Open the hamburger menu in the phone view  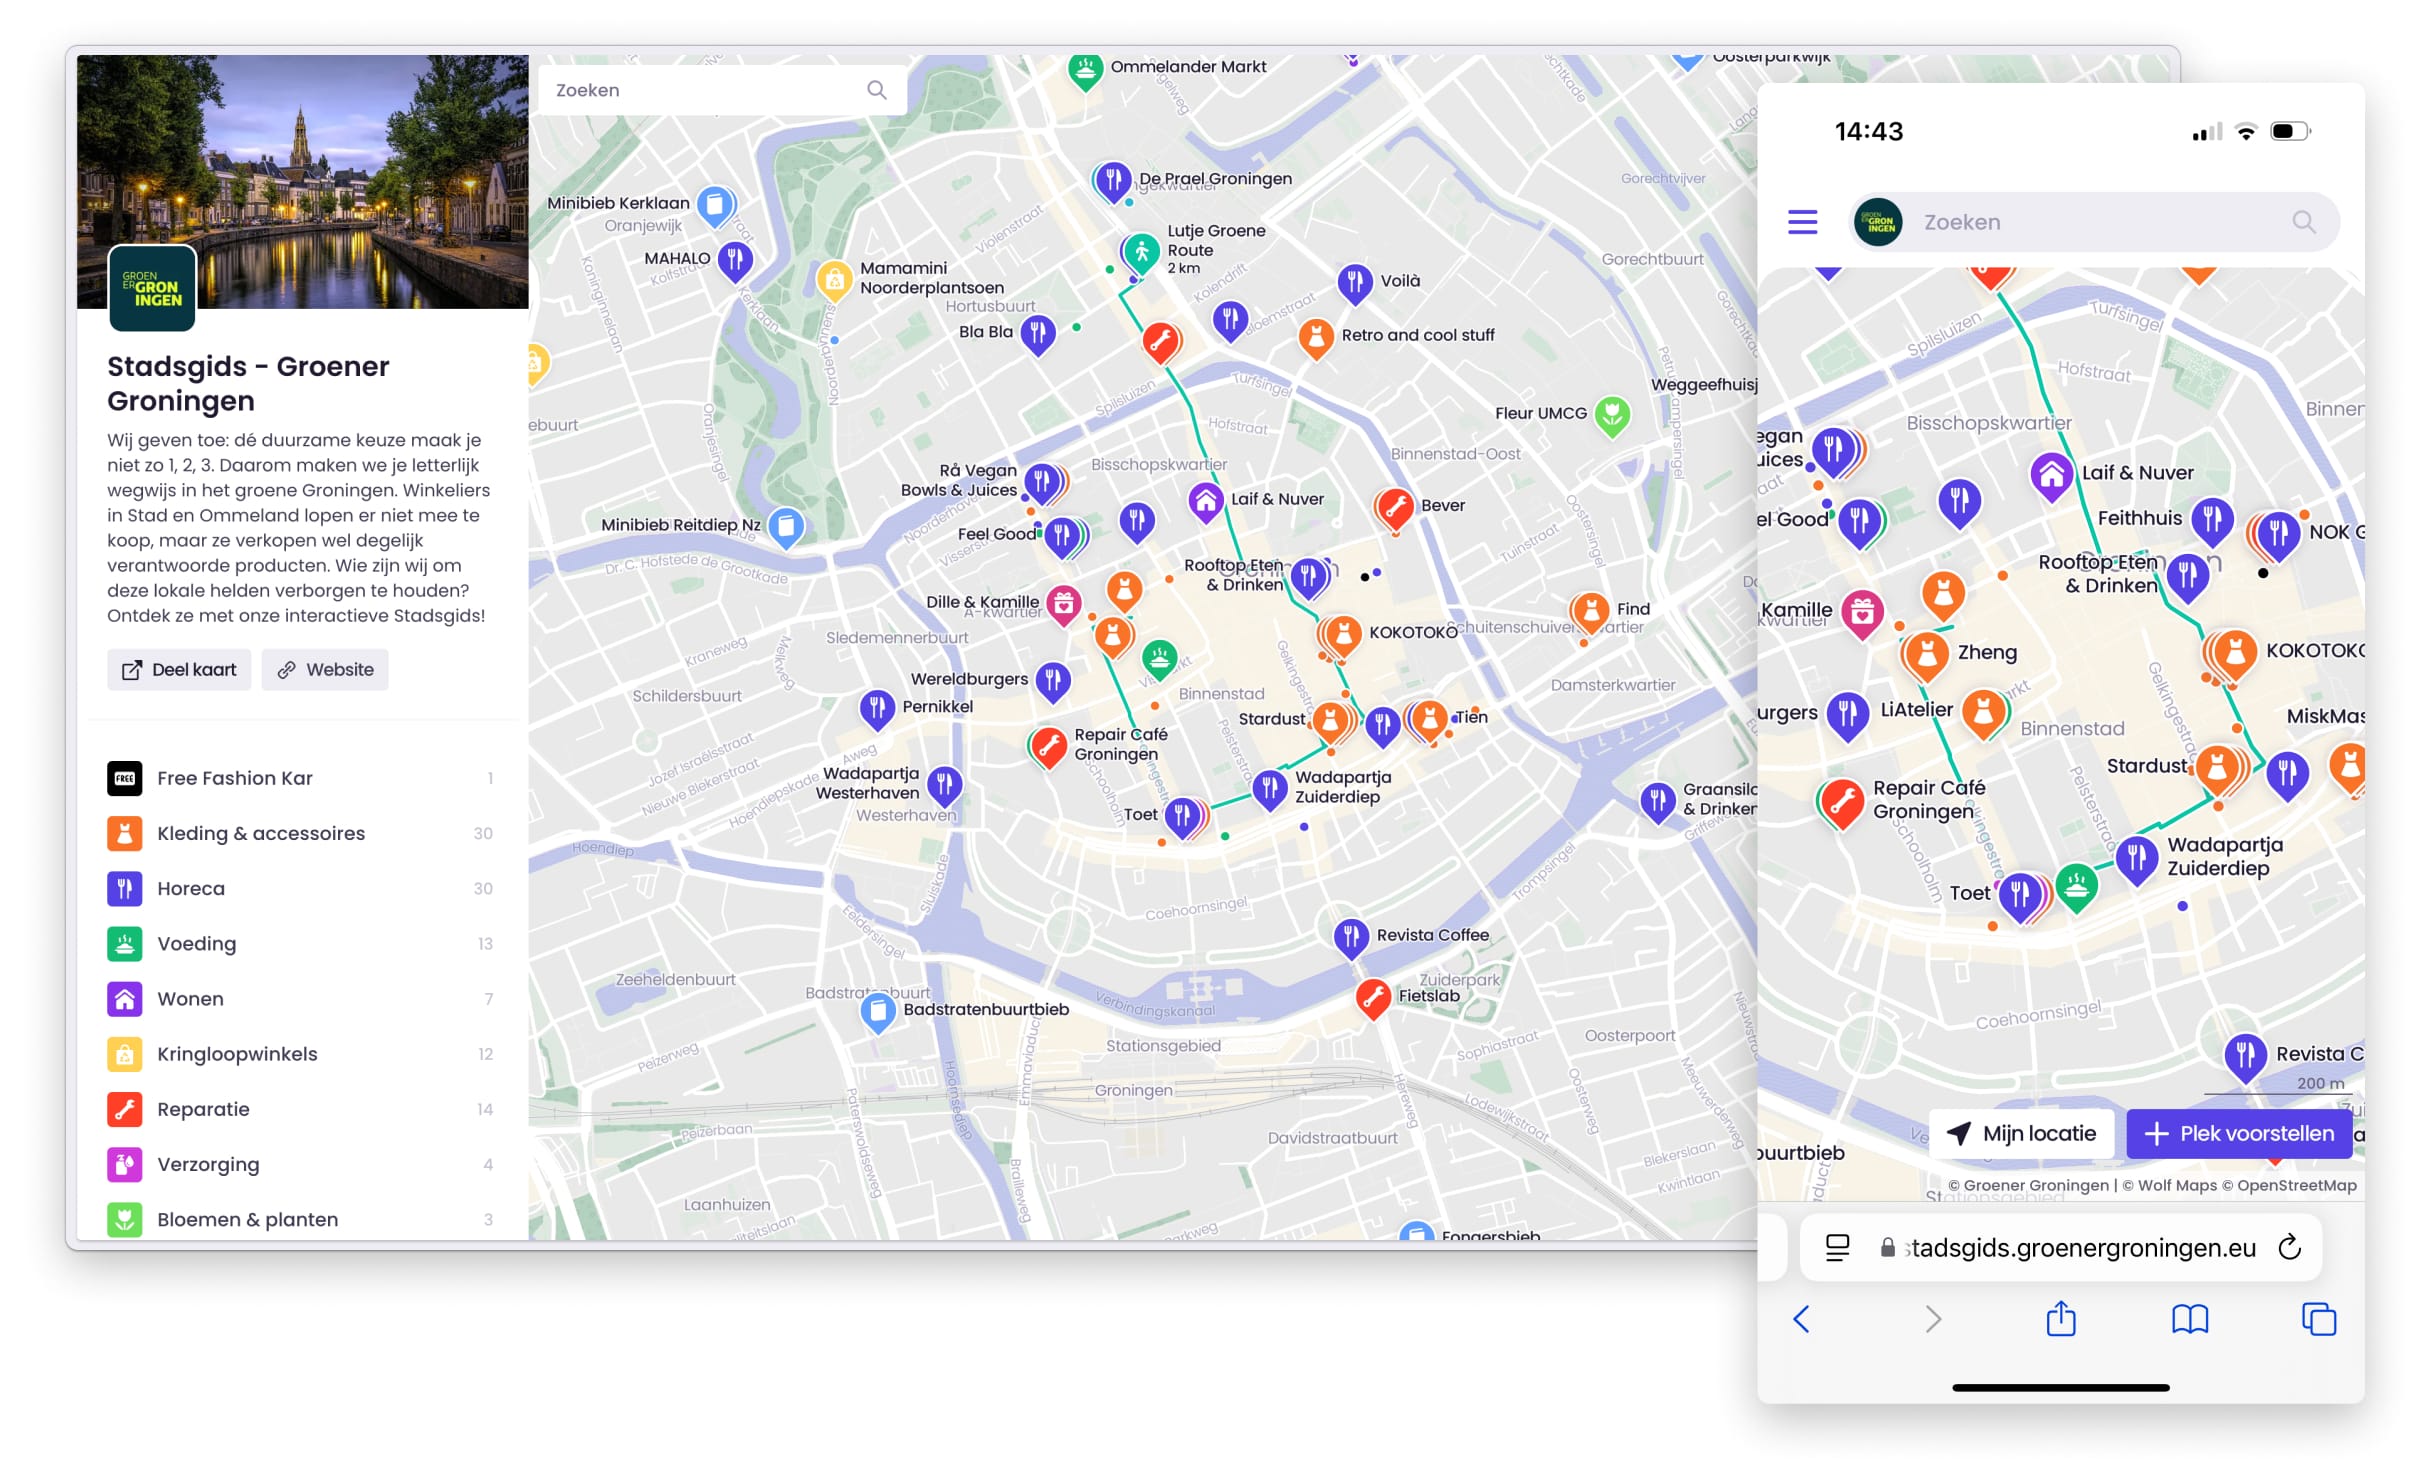[x=1802, y=222]
